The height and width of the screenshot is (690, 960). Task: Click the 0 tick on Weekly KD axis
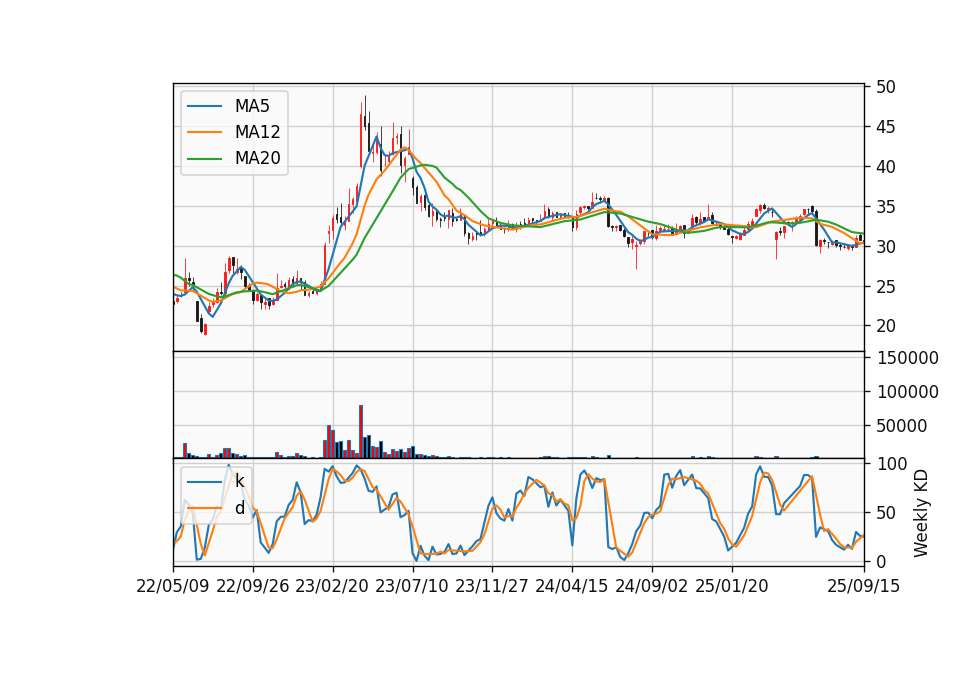tap(881, 561)
